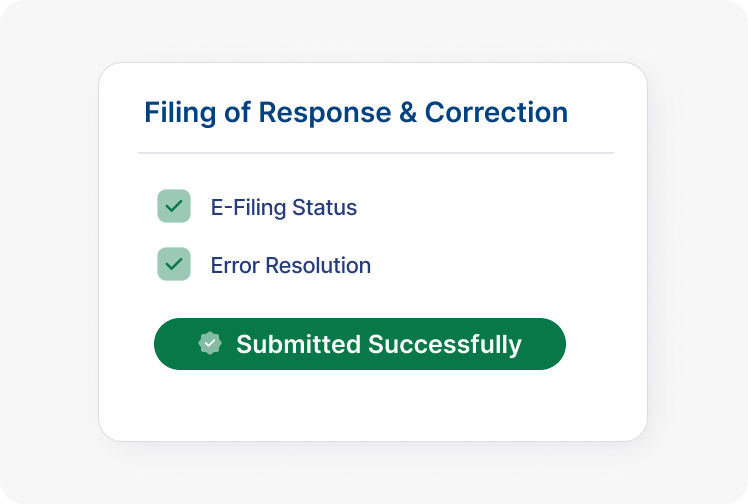Image resolution: width=748 pixels, height=504 pixels.
Task: Click the Filing of Response & Correction heading
Action: click(355, 112)
